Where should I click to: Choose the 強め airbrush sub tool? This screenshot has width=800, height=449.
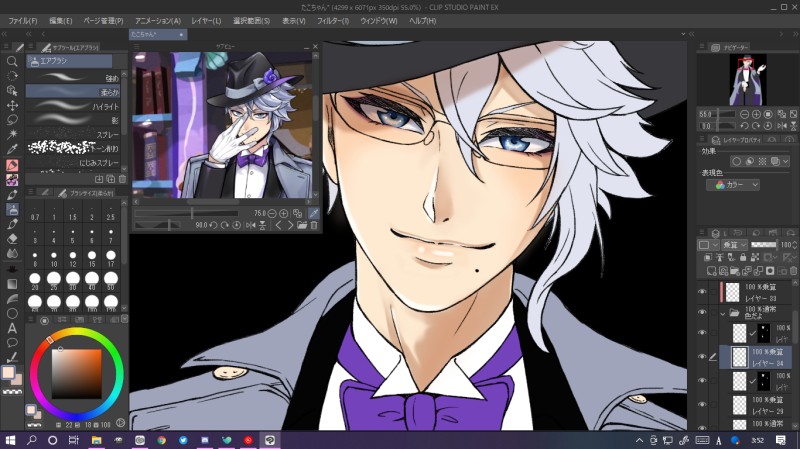pyautogui.click(x=73, y=77)
